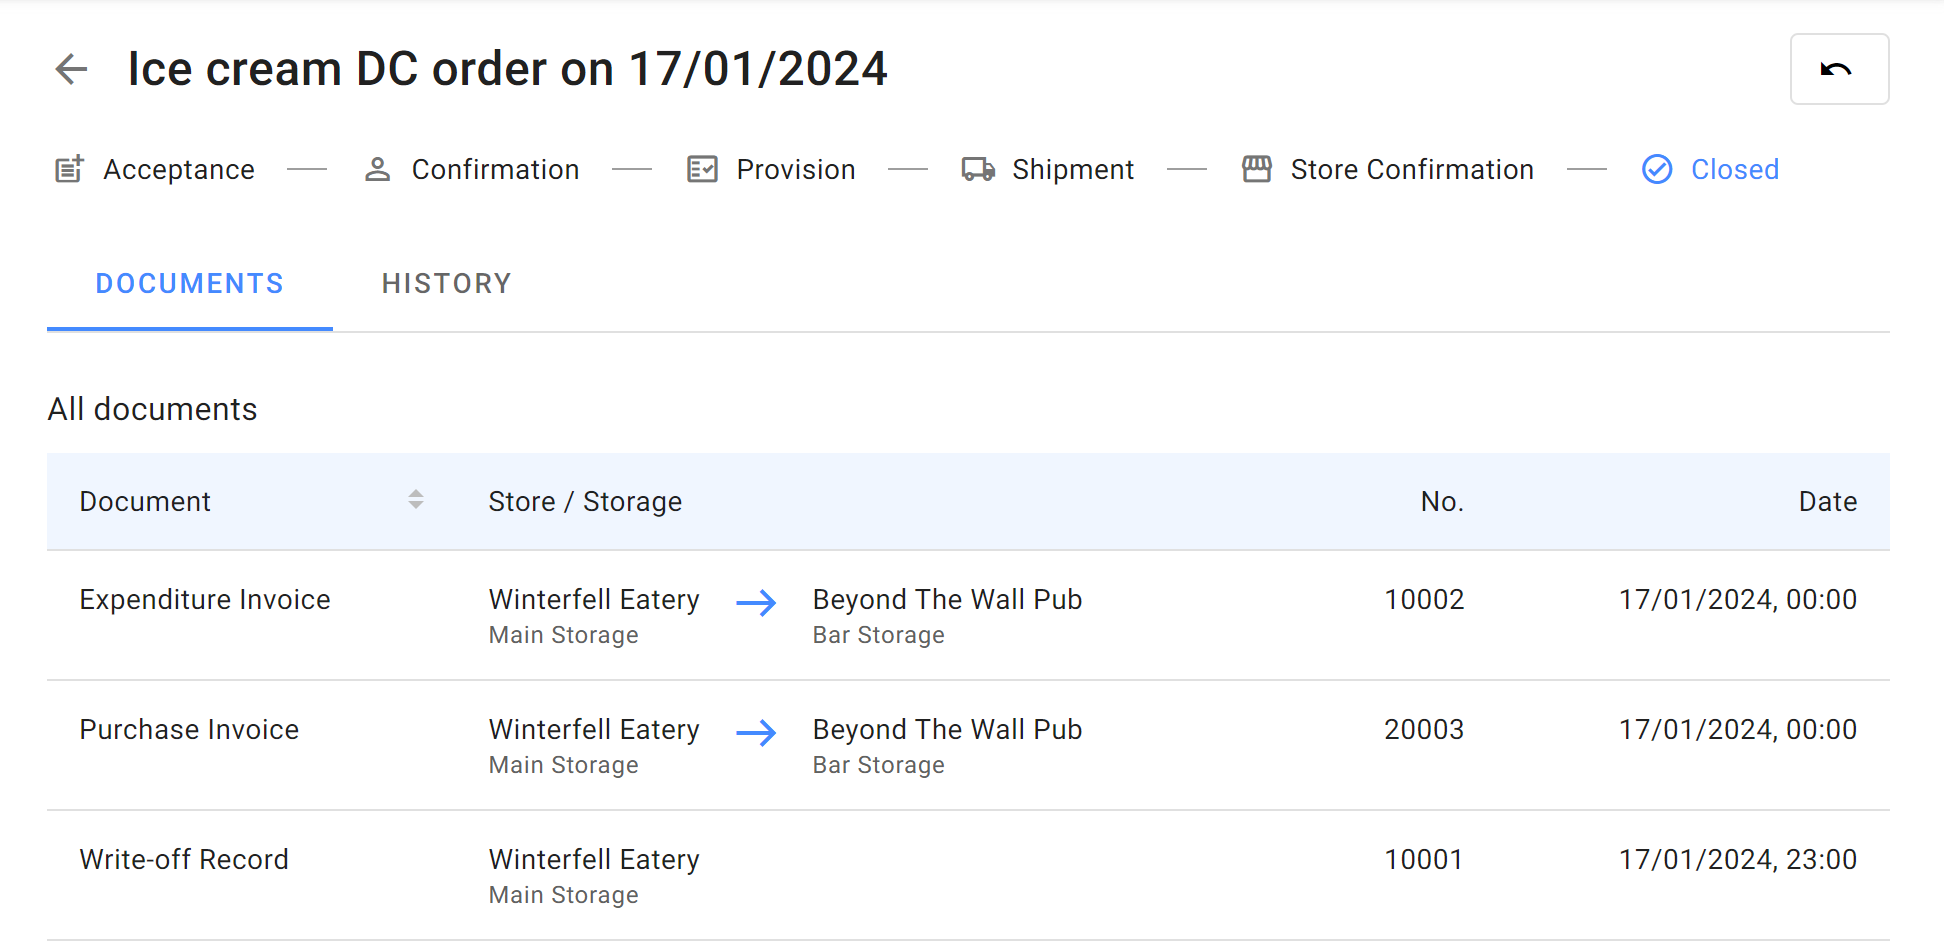The image size is (1944, 942).
Task: Click document number 20003
Action: click(x=1424, y=730)
